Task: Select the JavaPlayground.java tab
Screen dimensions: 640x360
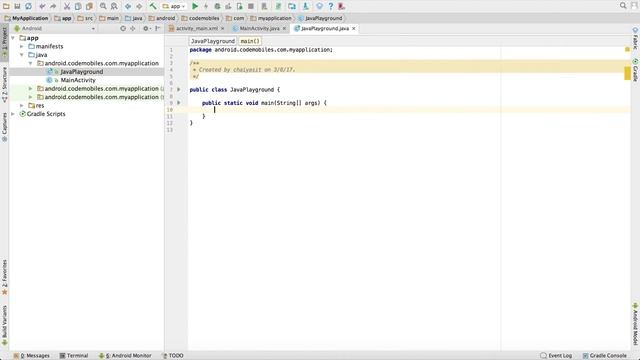Action: pos(325,29)
